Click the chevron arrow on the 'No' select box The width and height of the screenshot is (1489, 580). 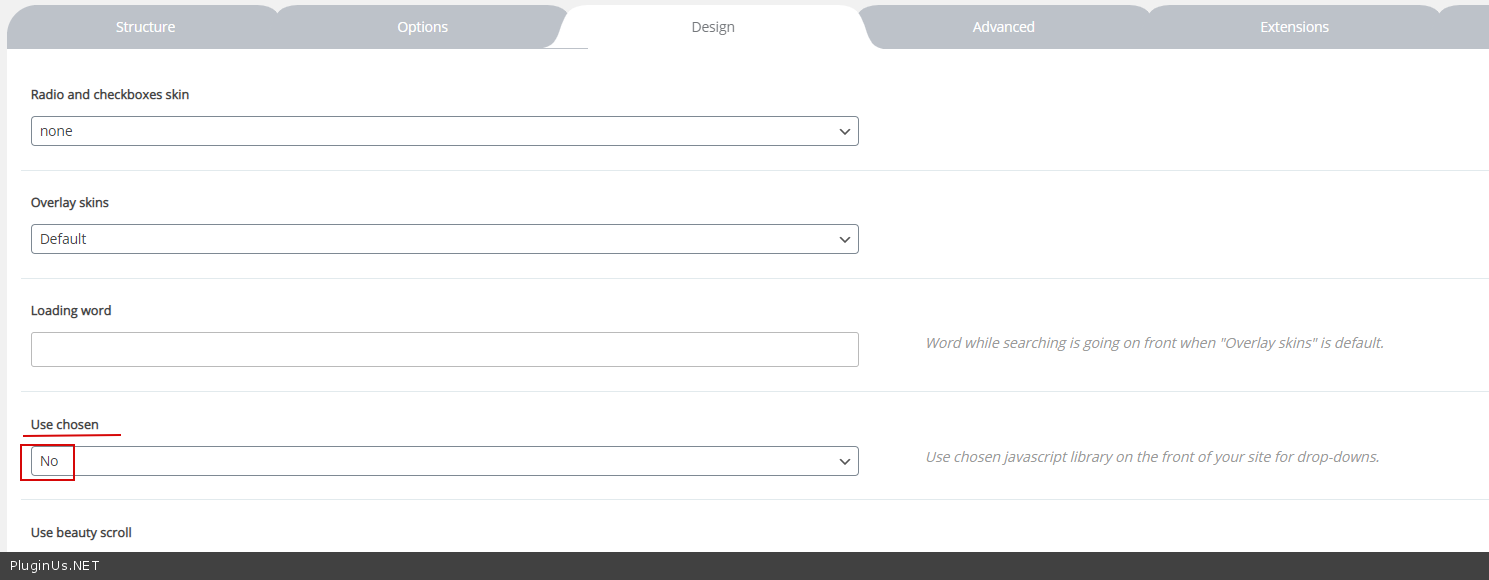(845, 461)
